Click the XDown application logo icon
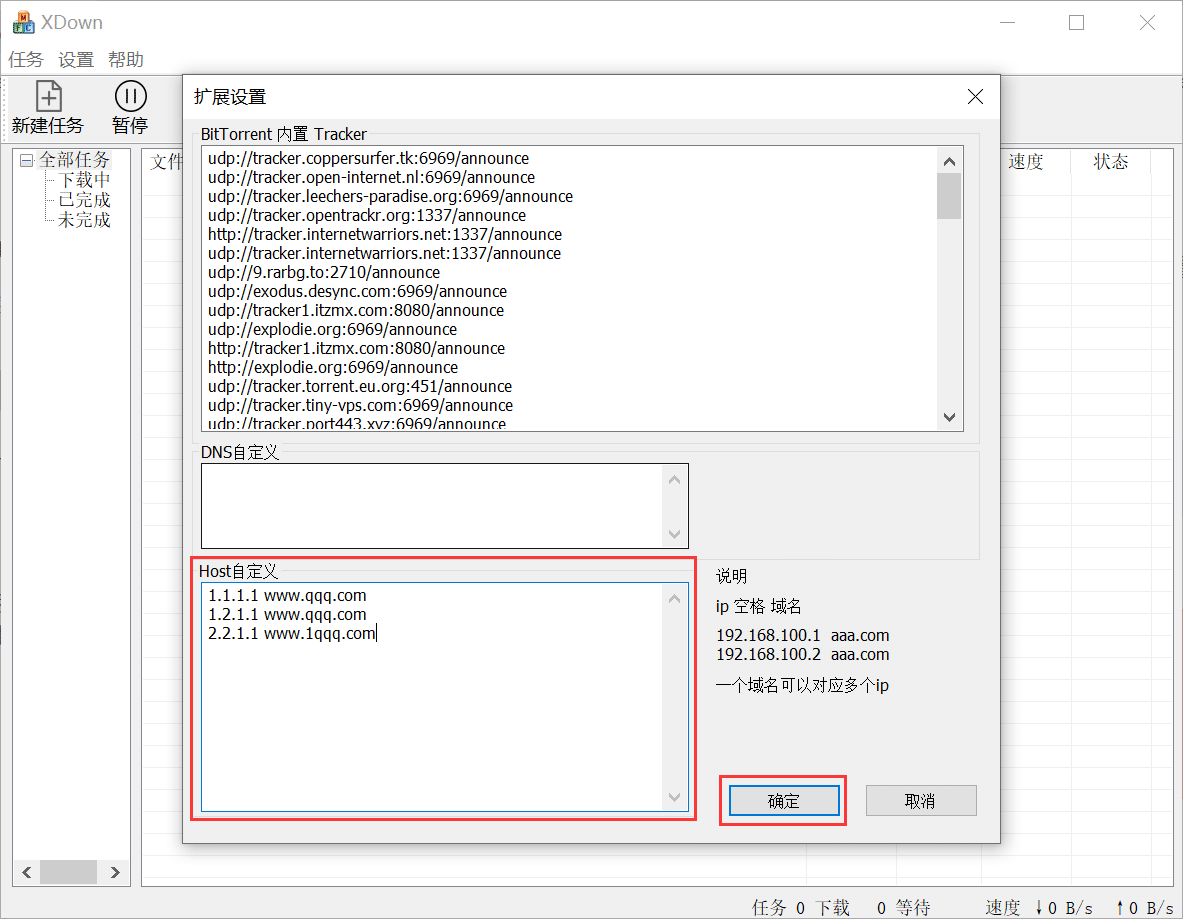 [x=21, y=21]
